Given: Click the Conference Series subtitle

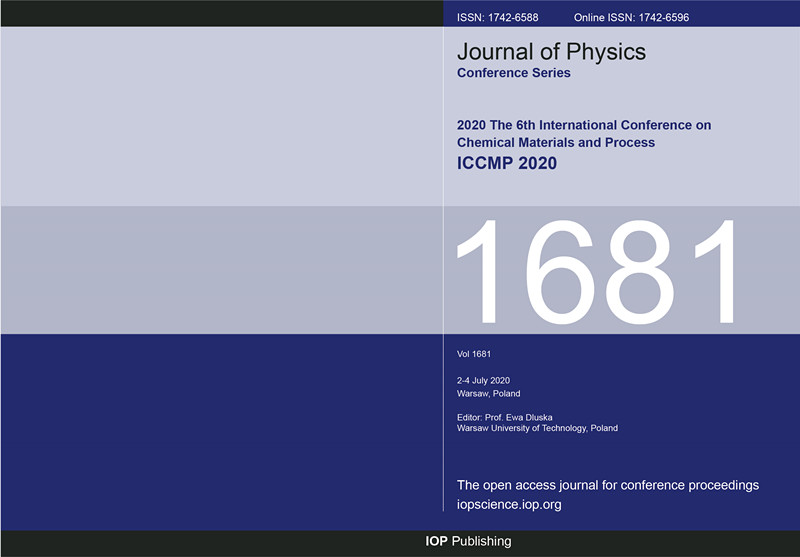Looking at the screenshot, I should (513, 73).
